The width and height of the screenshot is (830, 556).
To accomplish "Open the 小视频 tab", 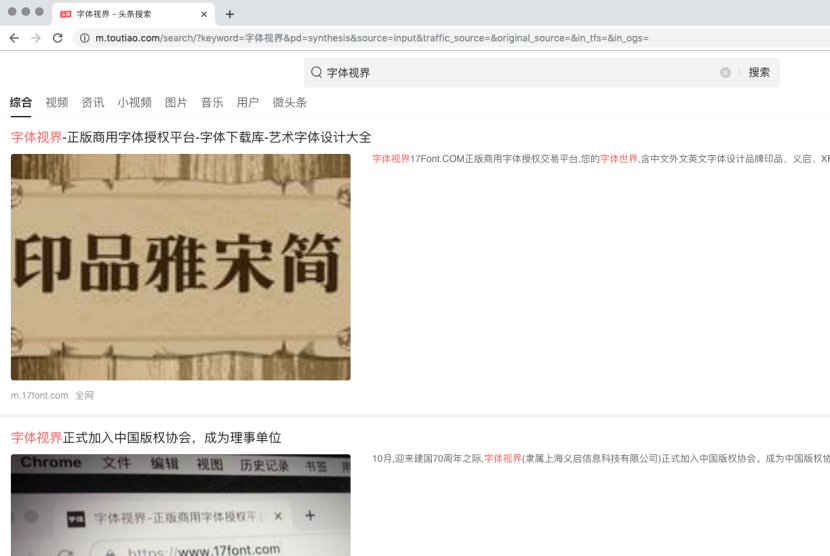I will pos(134,103).
